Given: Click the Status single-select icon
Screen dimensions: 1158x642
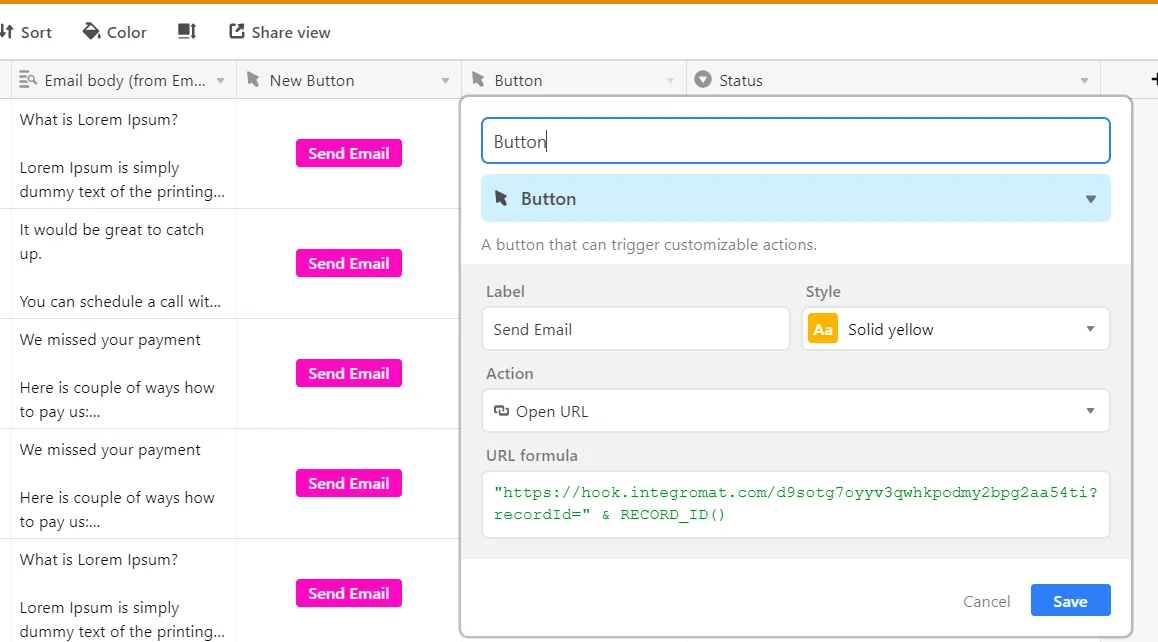Looking at the screenshot, I should [x=703, y=79].
